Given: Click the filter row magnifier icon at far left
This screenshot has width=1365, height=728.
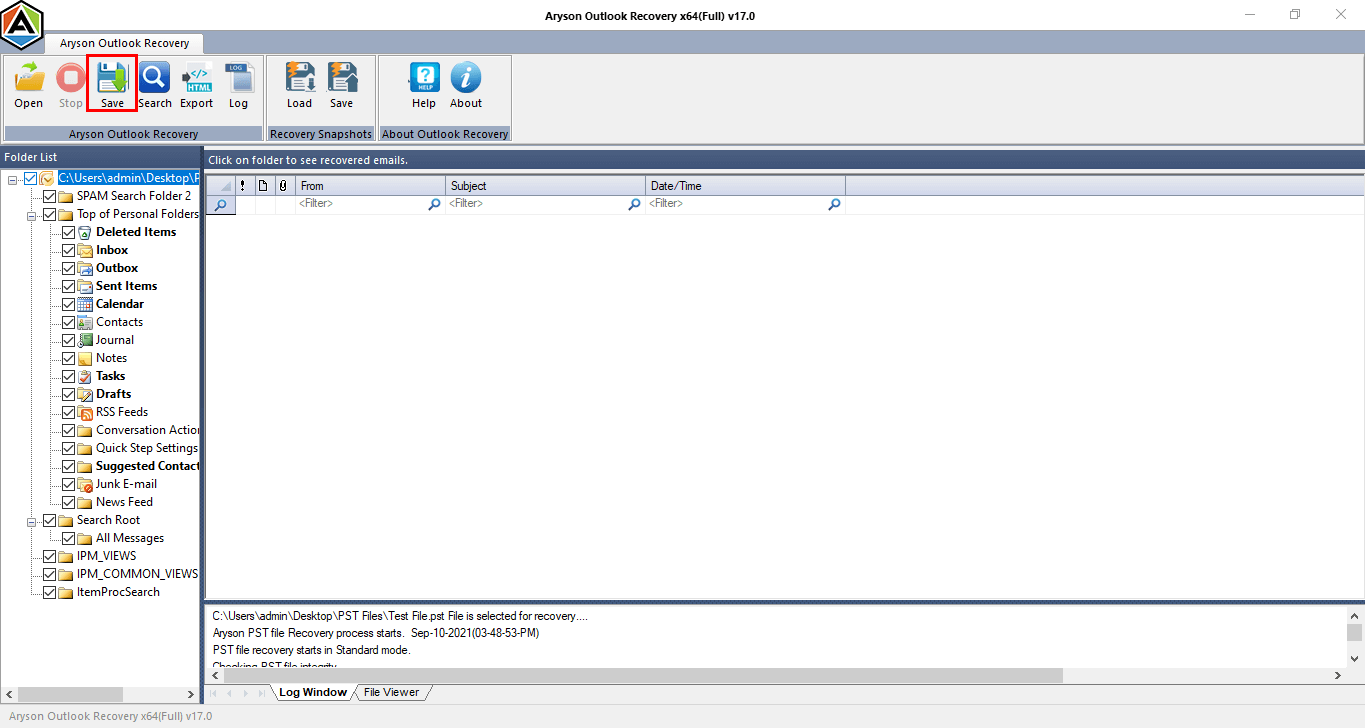Looking at the screenshot, I should pos(221,204).
